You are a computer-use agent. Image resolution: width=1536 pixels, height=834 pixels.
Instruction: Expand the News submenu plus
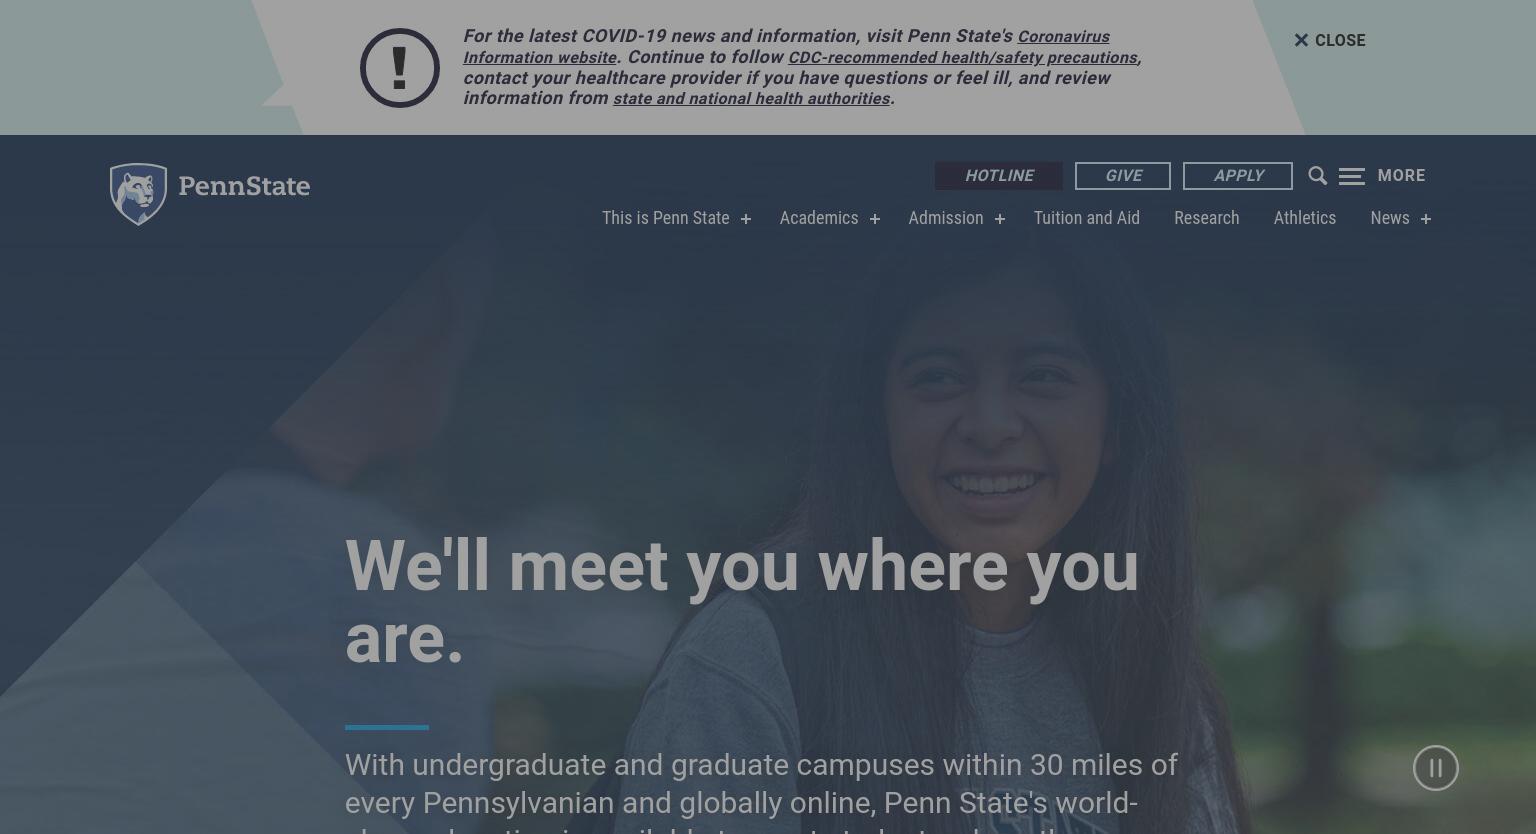1425,219
